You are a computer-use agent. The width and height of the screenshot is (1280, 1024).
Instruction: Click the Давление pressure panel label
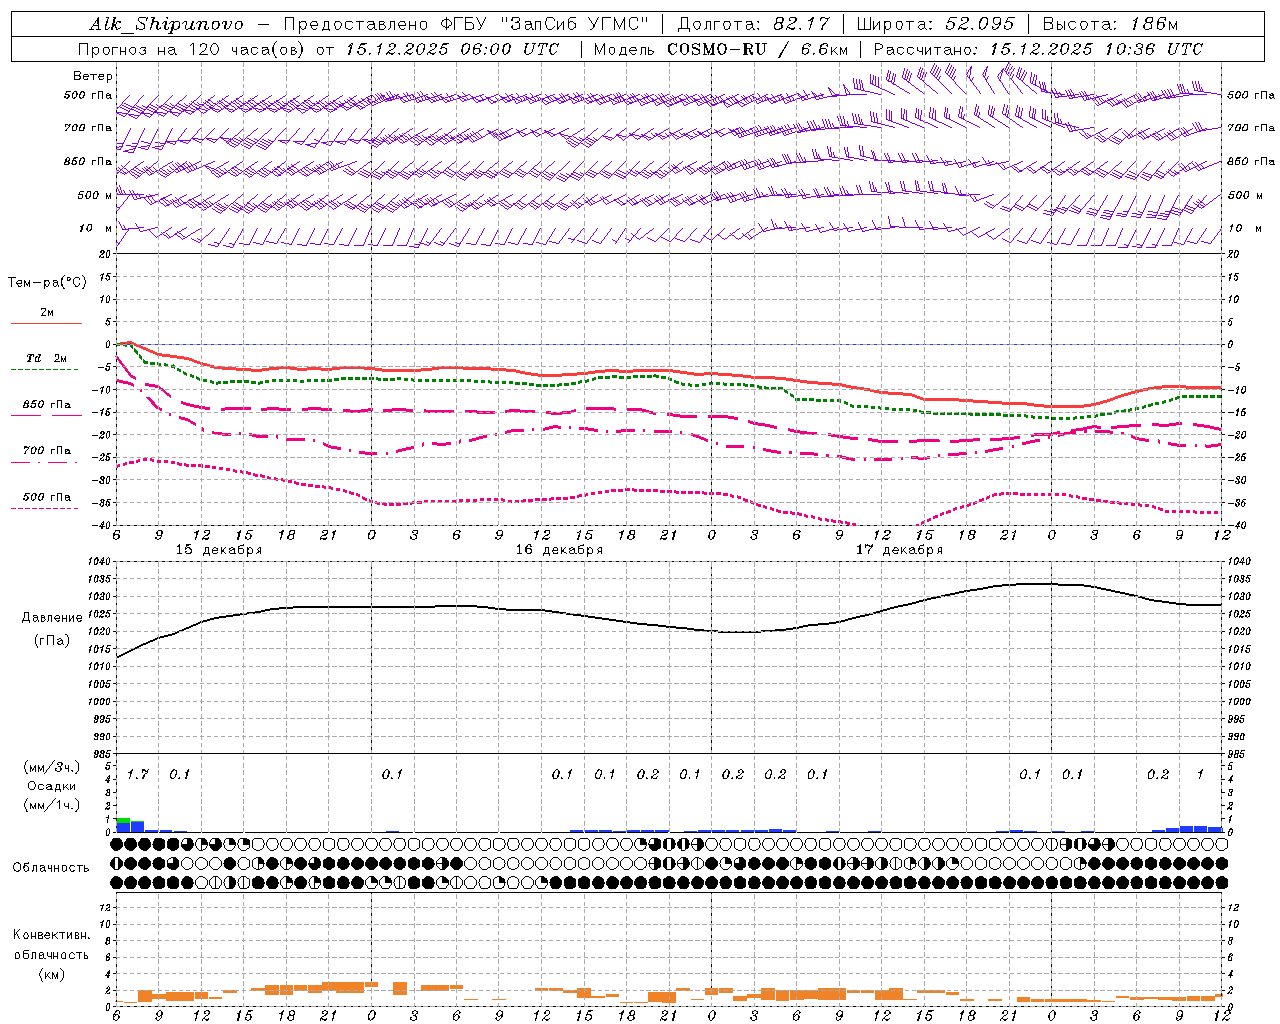click(x=52, y=618)
